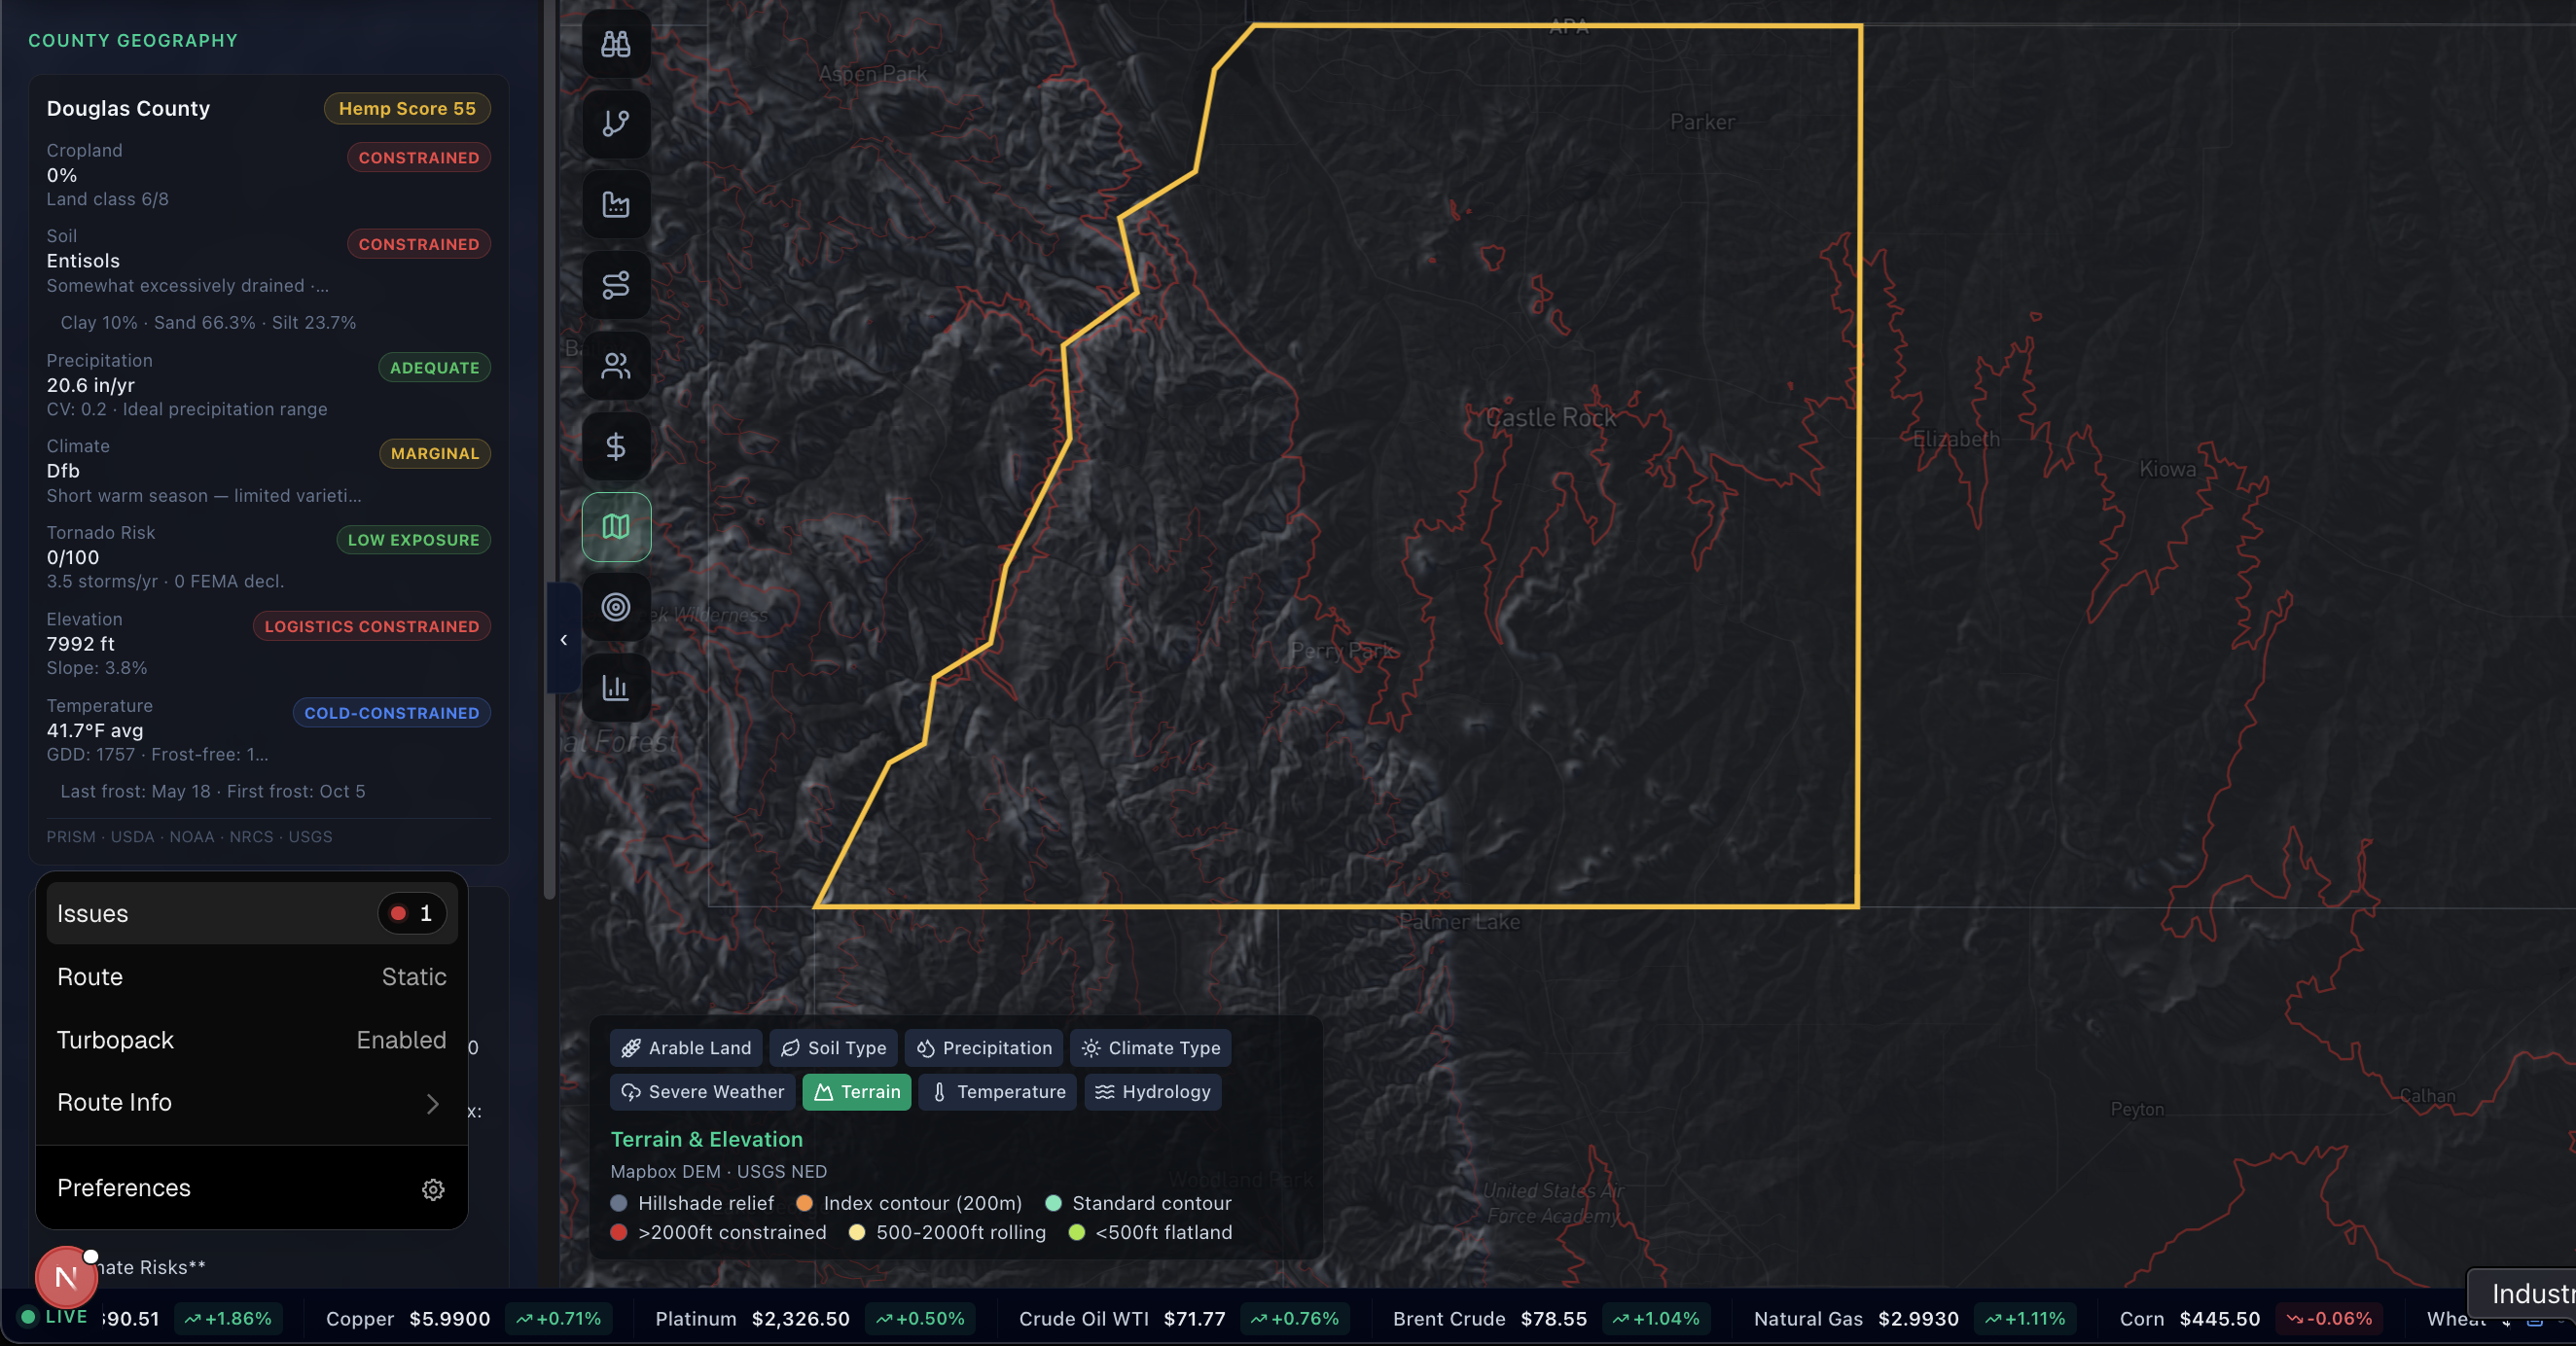Click the binoculars icon in sidebar
Viewport: 2576px width, 1346px height.
click(616, 44)
